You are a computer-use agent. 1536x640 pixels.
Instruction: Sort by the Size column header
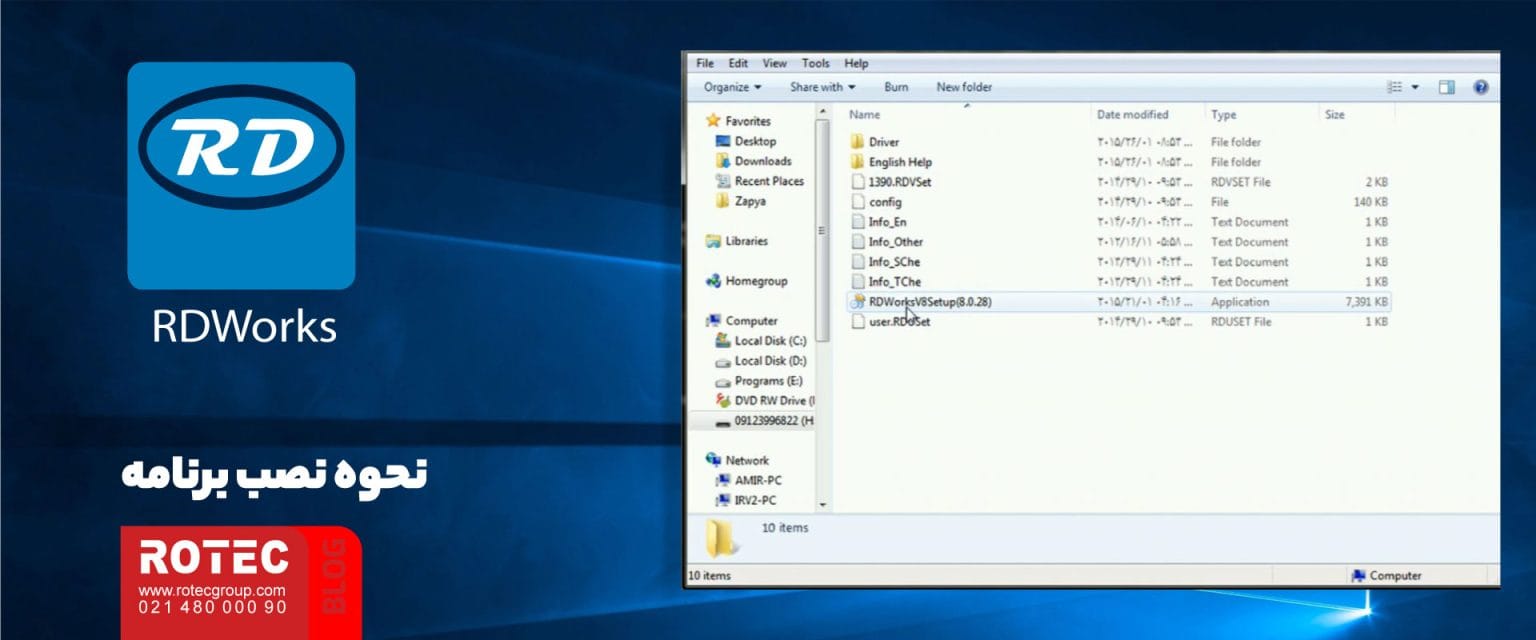tap(1335, 115)
